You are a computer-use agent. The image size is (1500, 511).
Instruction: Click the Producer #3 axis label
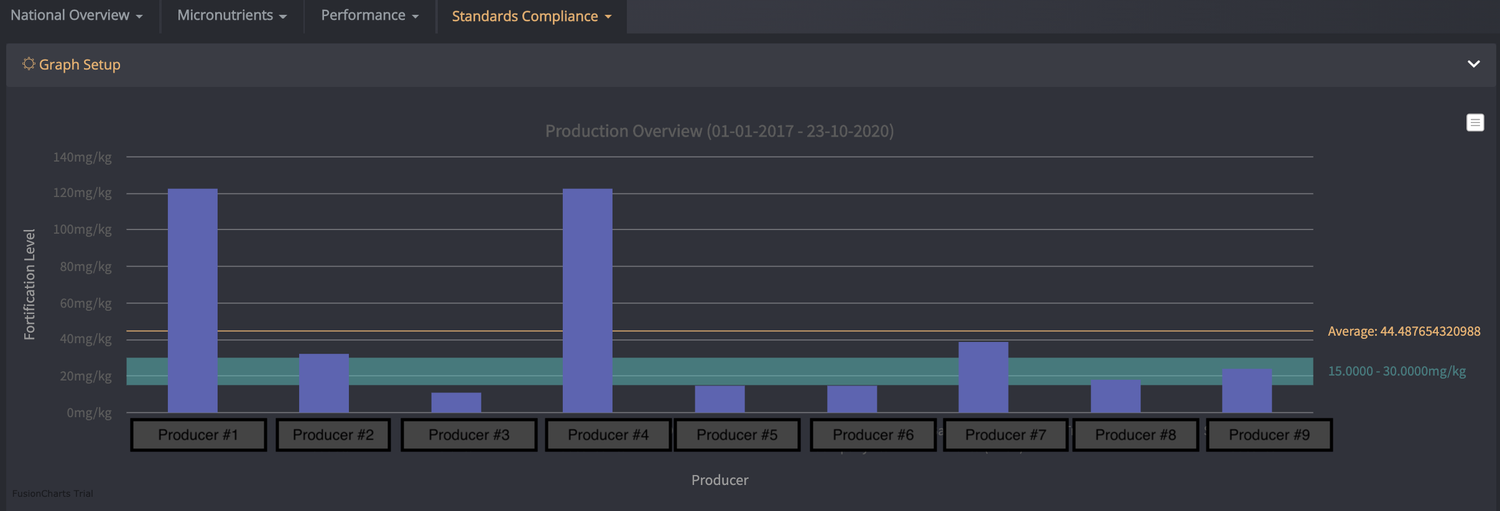click(x=469, y=435)
